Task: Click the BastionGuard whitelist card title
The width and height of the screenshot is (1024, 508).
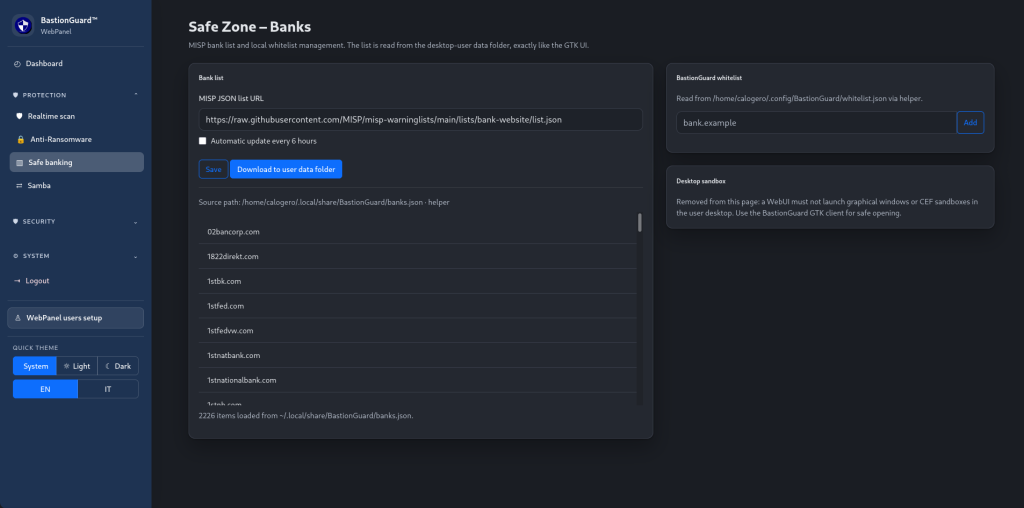Action: (709, 78)
